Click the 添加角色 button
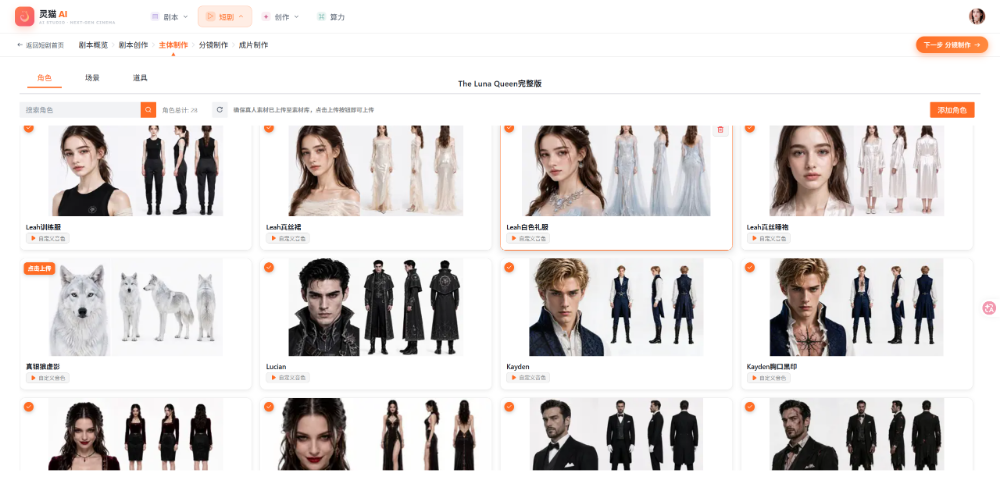The image size is (1000, 480). (952, 110)
